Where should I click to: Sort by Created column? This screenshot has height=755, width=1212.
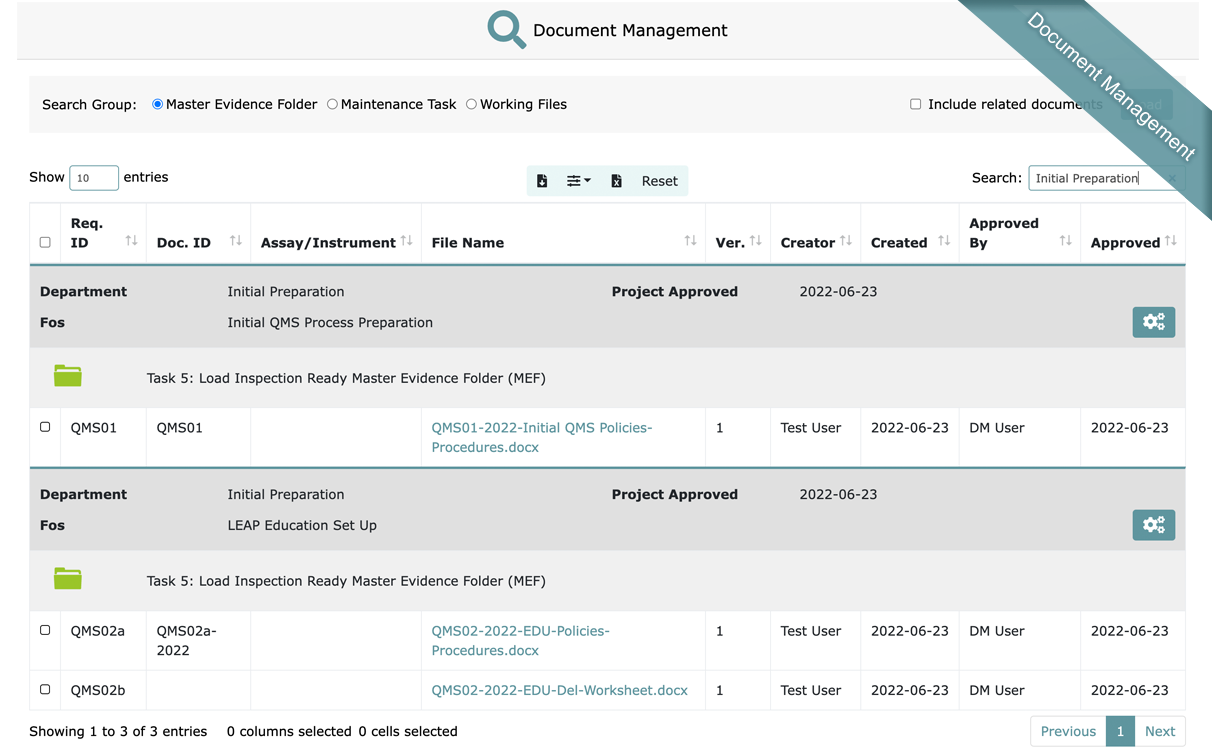pos(943,241)
